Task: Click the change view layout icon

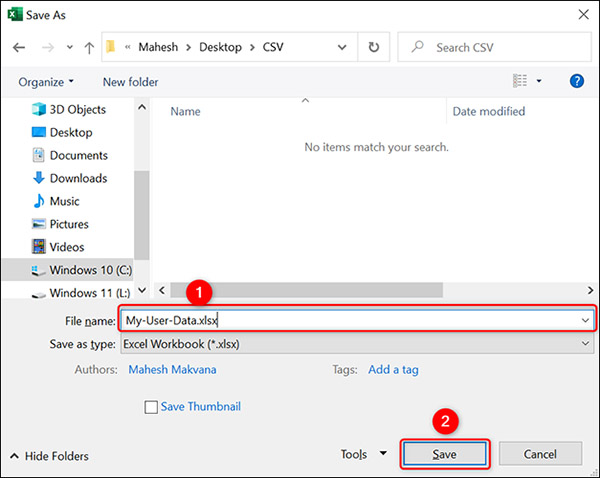Action: (519, 81)
